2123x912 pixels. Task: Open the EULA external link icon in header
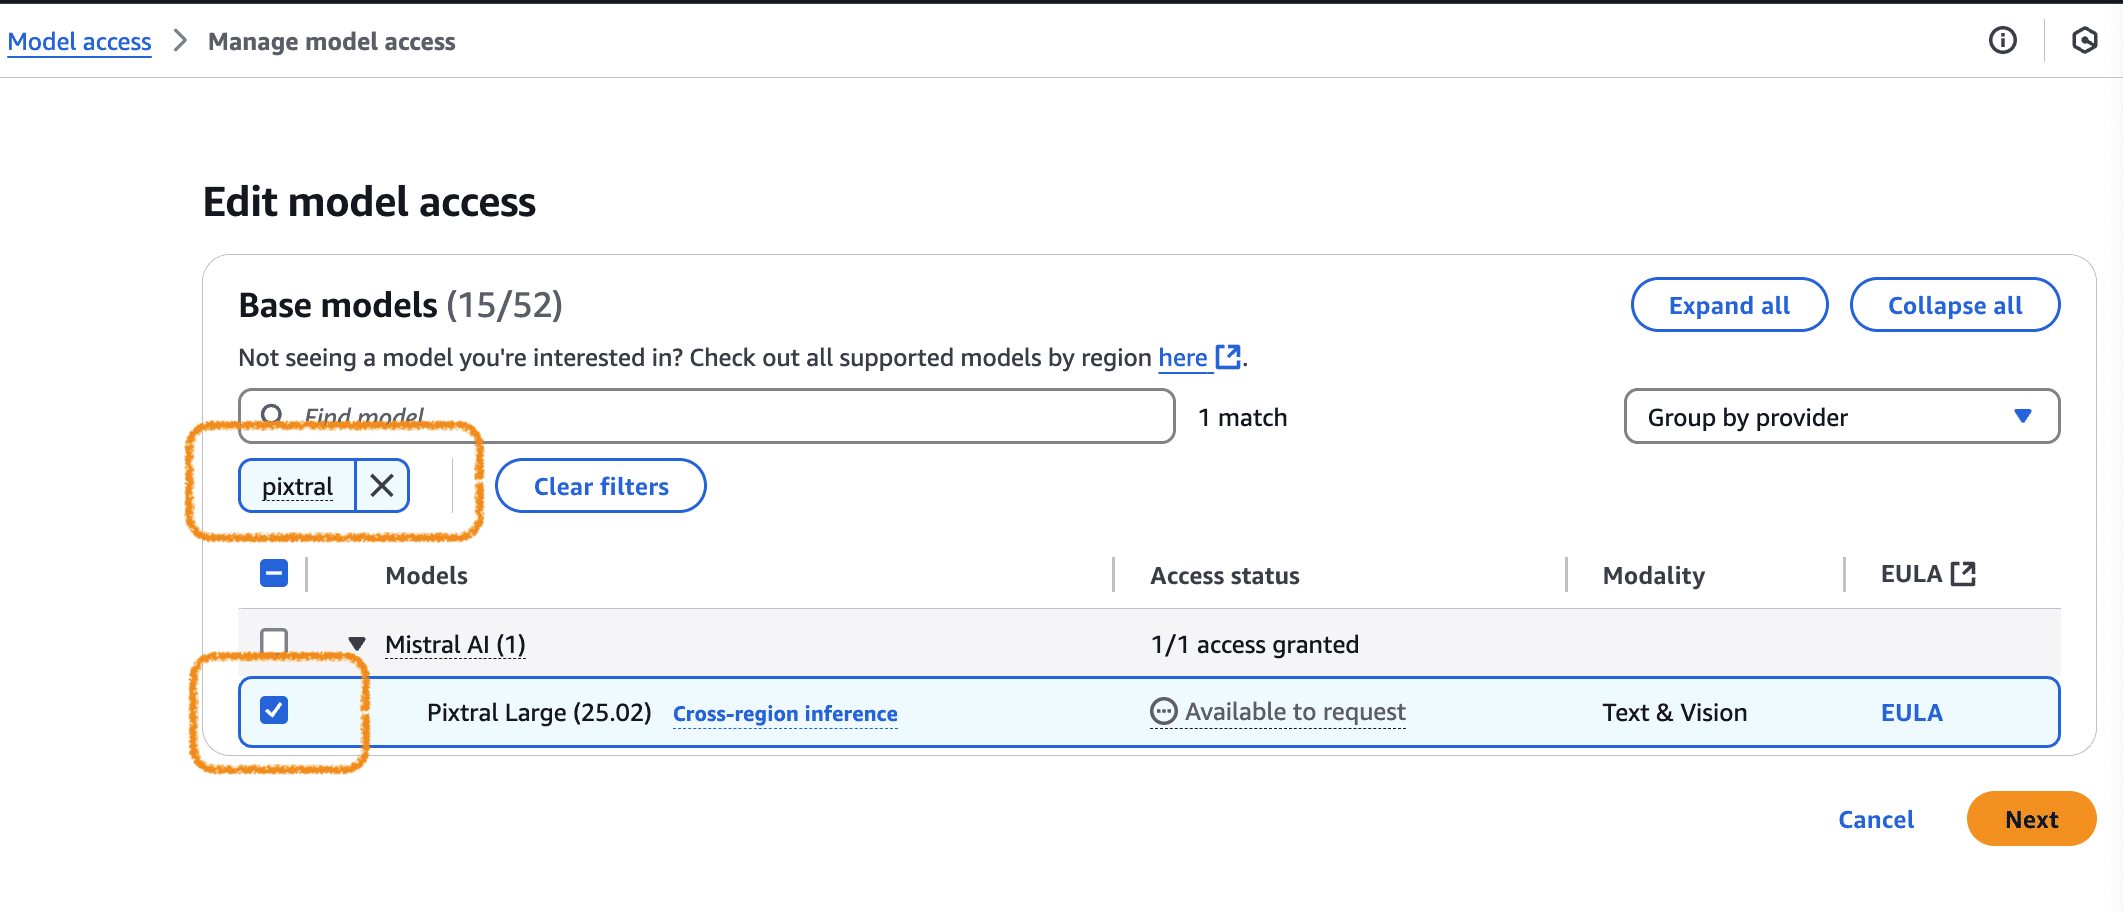click(1964, 572)
